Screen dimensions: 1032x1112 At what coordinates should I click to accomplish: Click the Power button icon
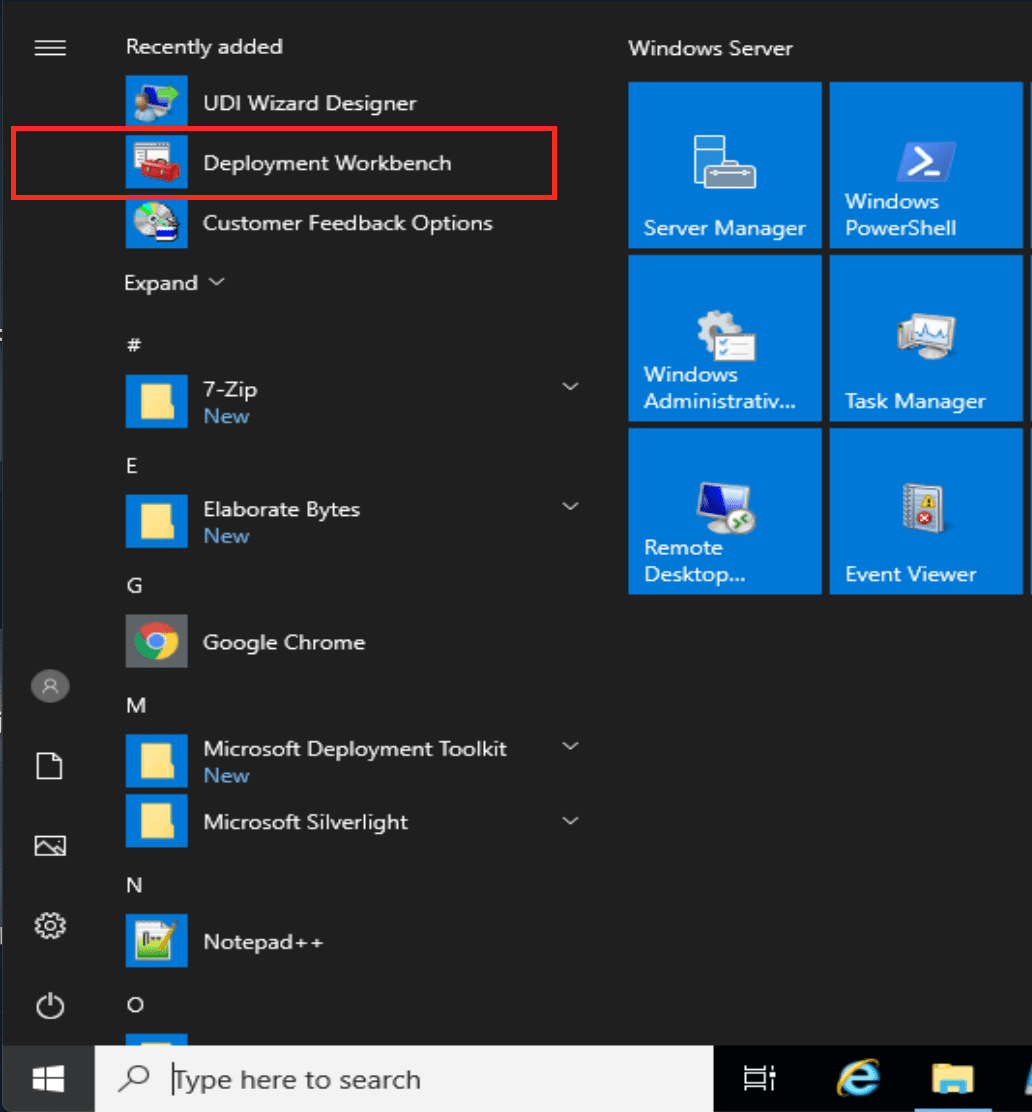[50, 1006]
